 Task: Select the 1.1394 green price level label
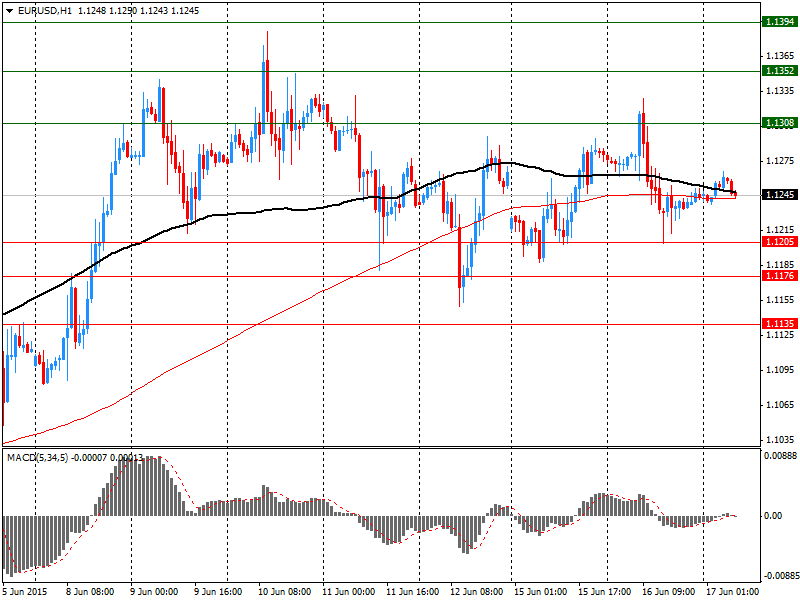(780, 22)
